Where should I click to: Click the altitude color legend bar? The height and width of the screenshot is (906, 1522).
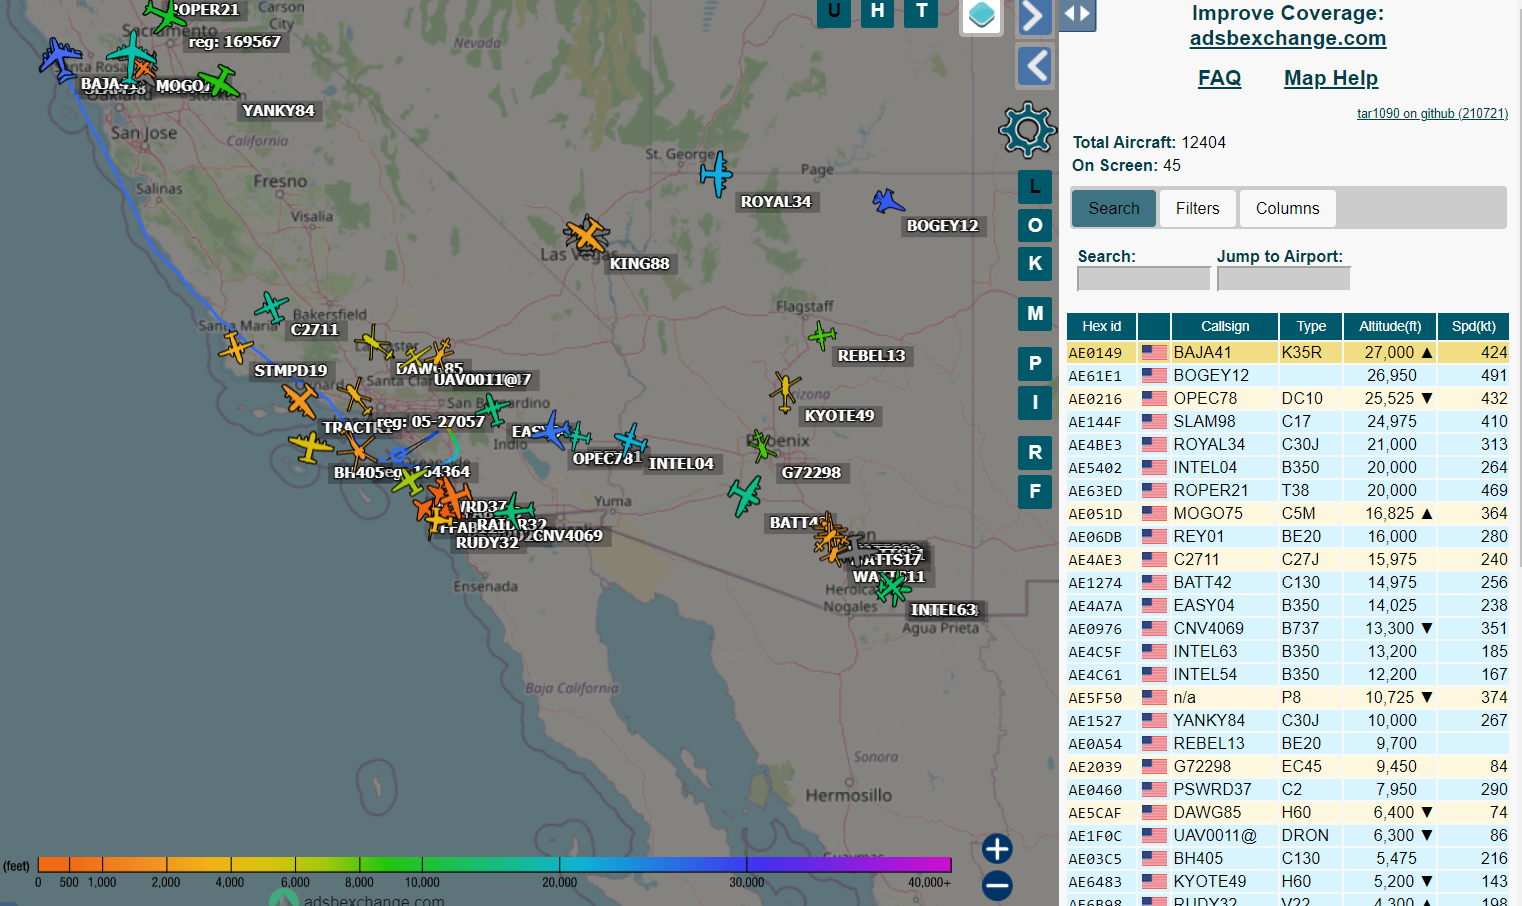(x=494, y=864)
